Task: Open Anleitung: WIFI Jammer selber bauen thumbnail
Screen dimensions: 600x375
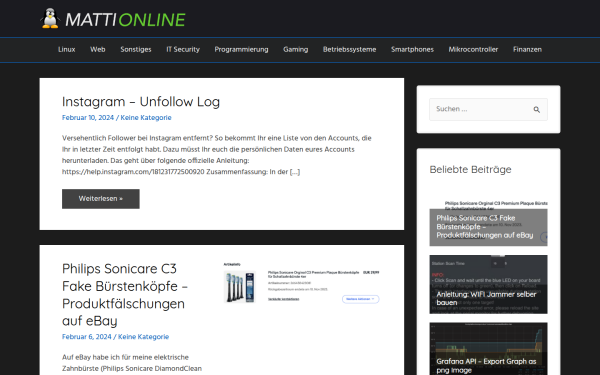Action: click(488, 284)
